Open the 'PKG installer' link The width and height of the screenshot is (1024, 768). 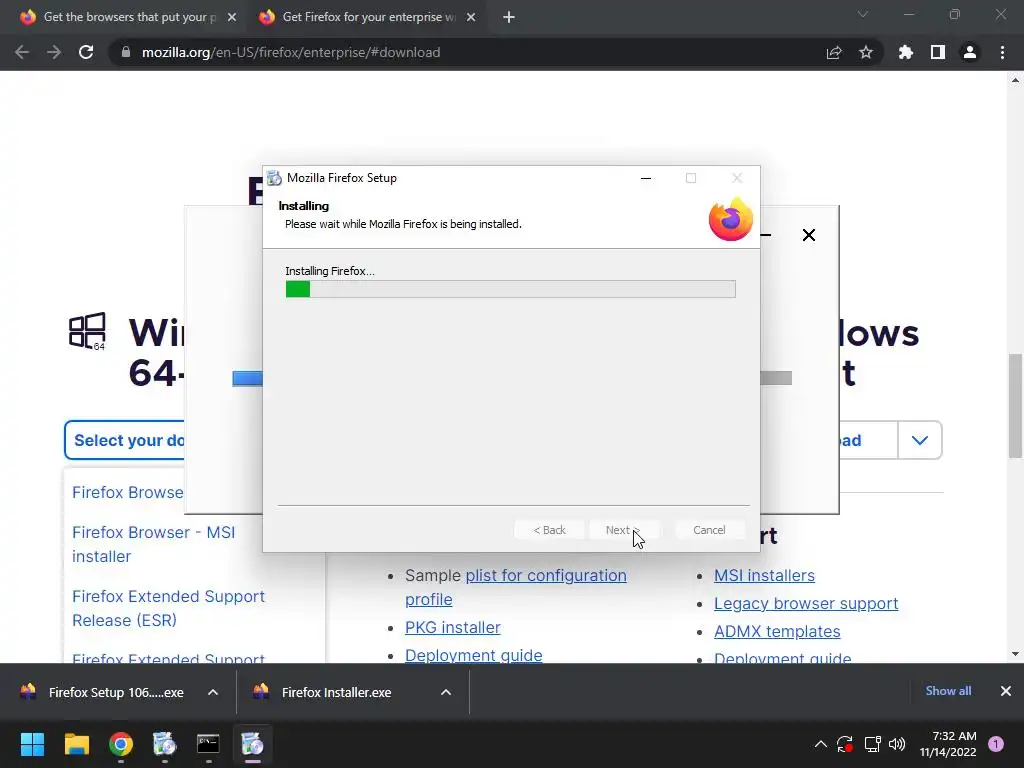(x=453, y=628)
